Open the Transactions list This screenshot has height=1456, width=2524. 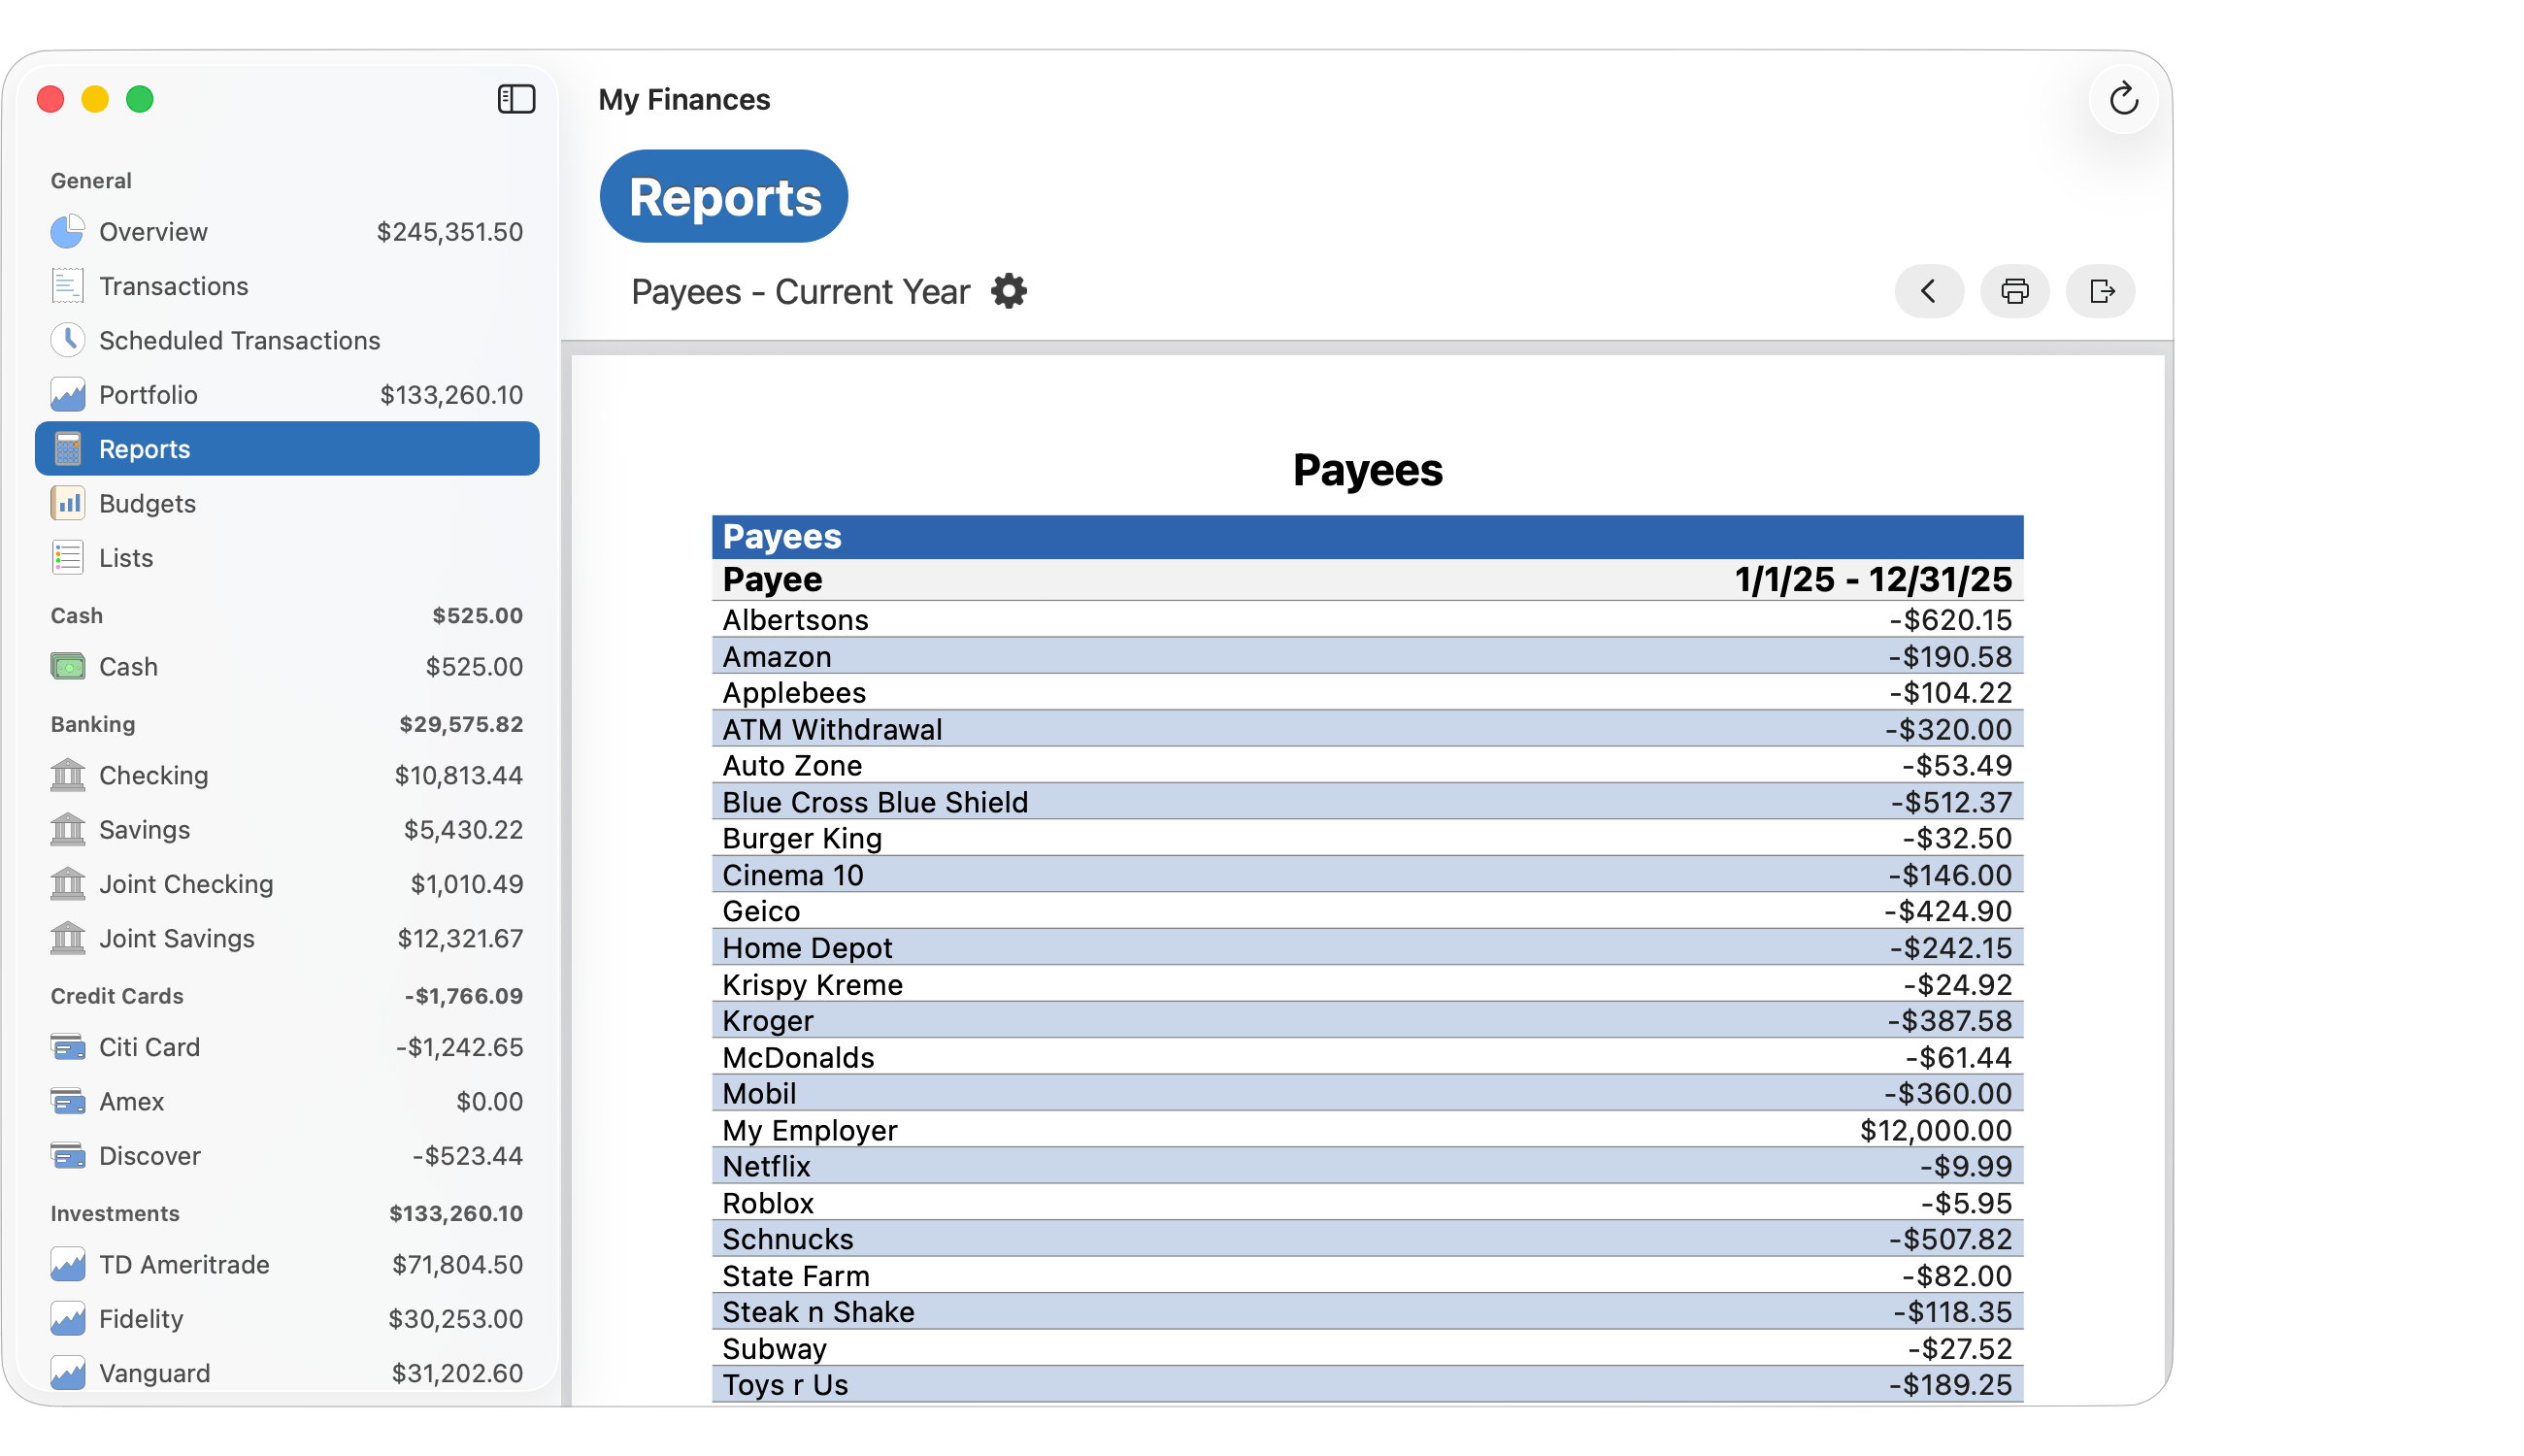175,286
